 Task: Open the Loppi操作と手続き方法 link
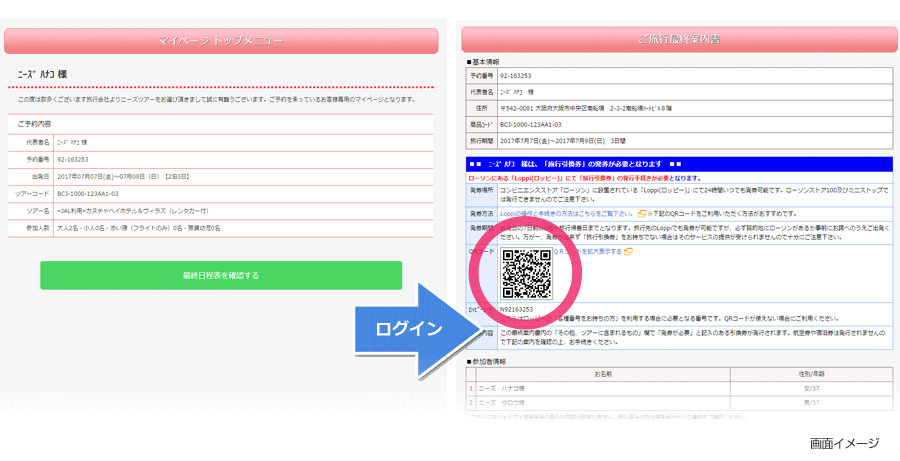(x=567, y=214)
